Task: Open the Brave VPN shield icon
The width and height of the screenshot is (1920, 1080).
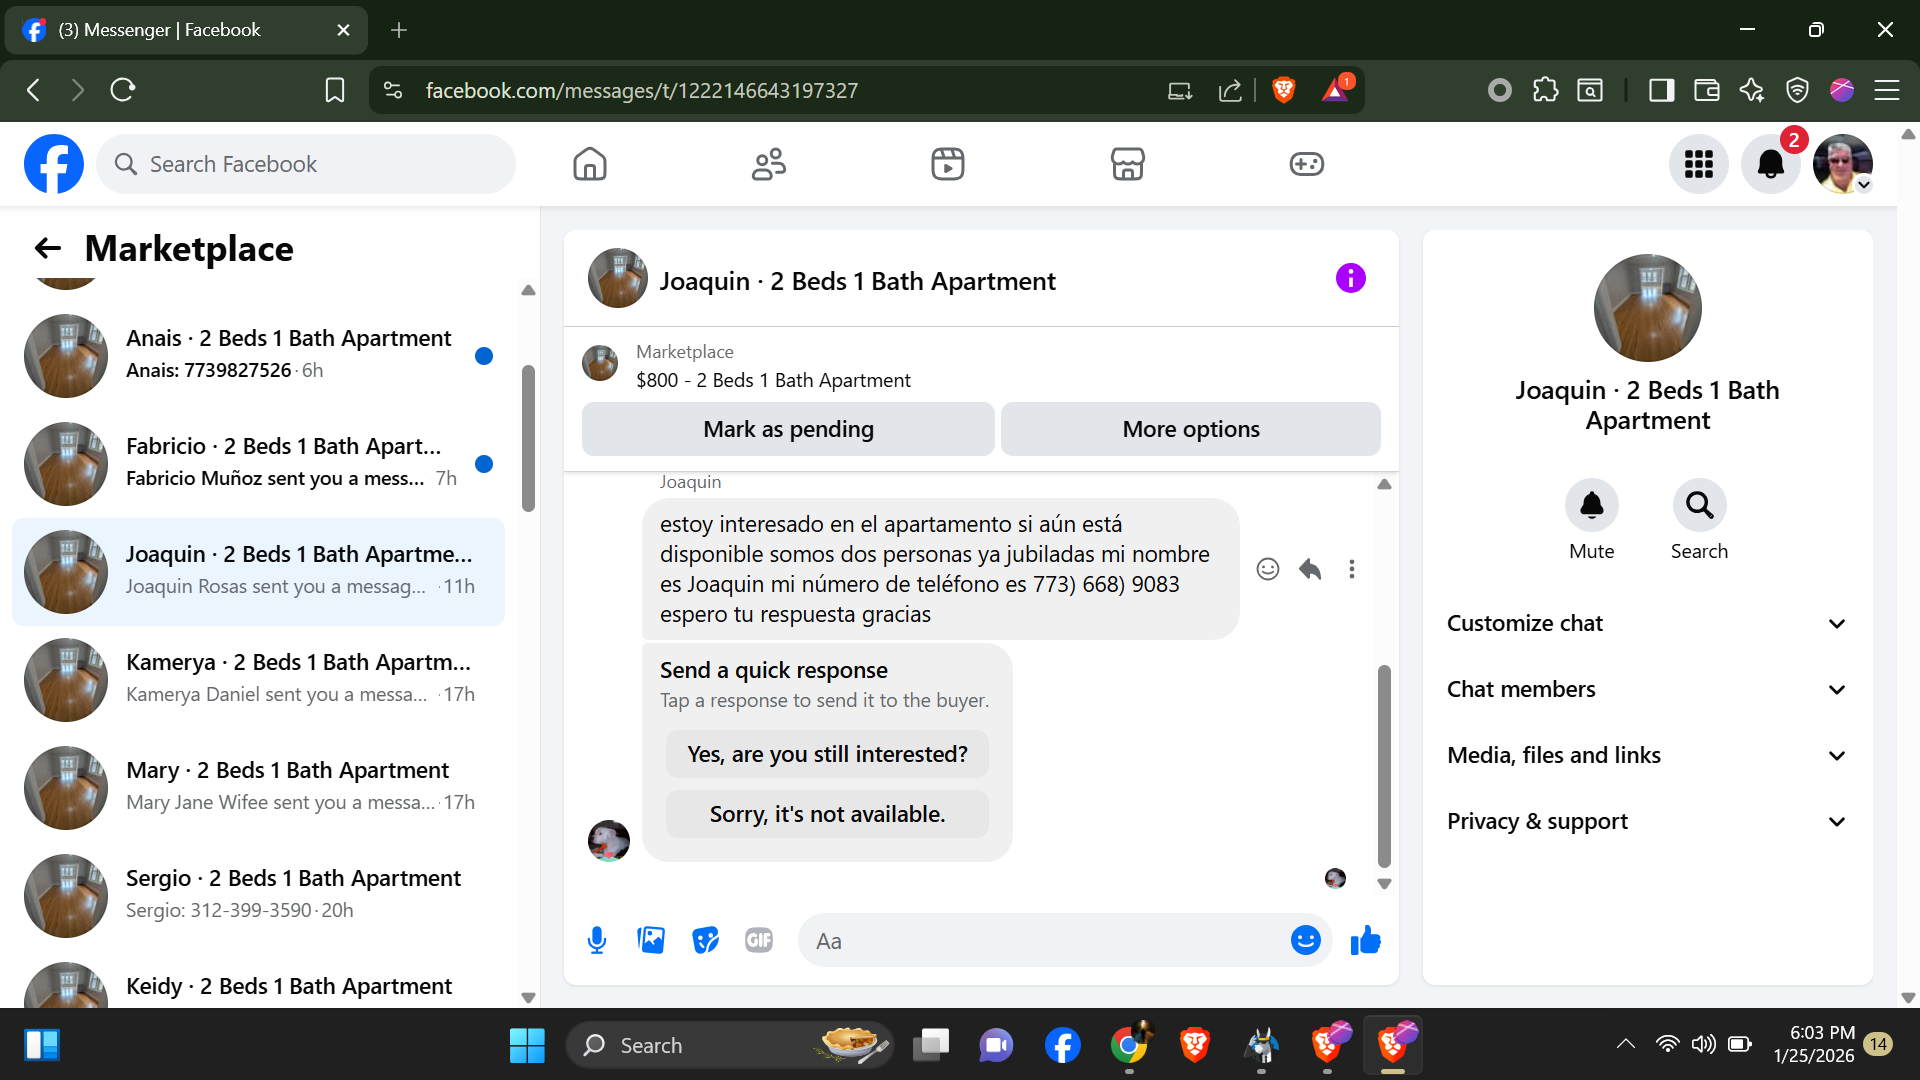Action: [1797, 90]
